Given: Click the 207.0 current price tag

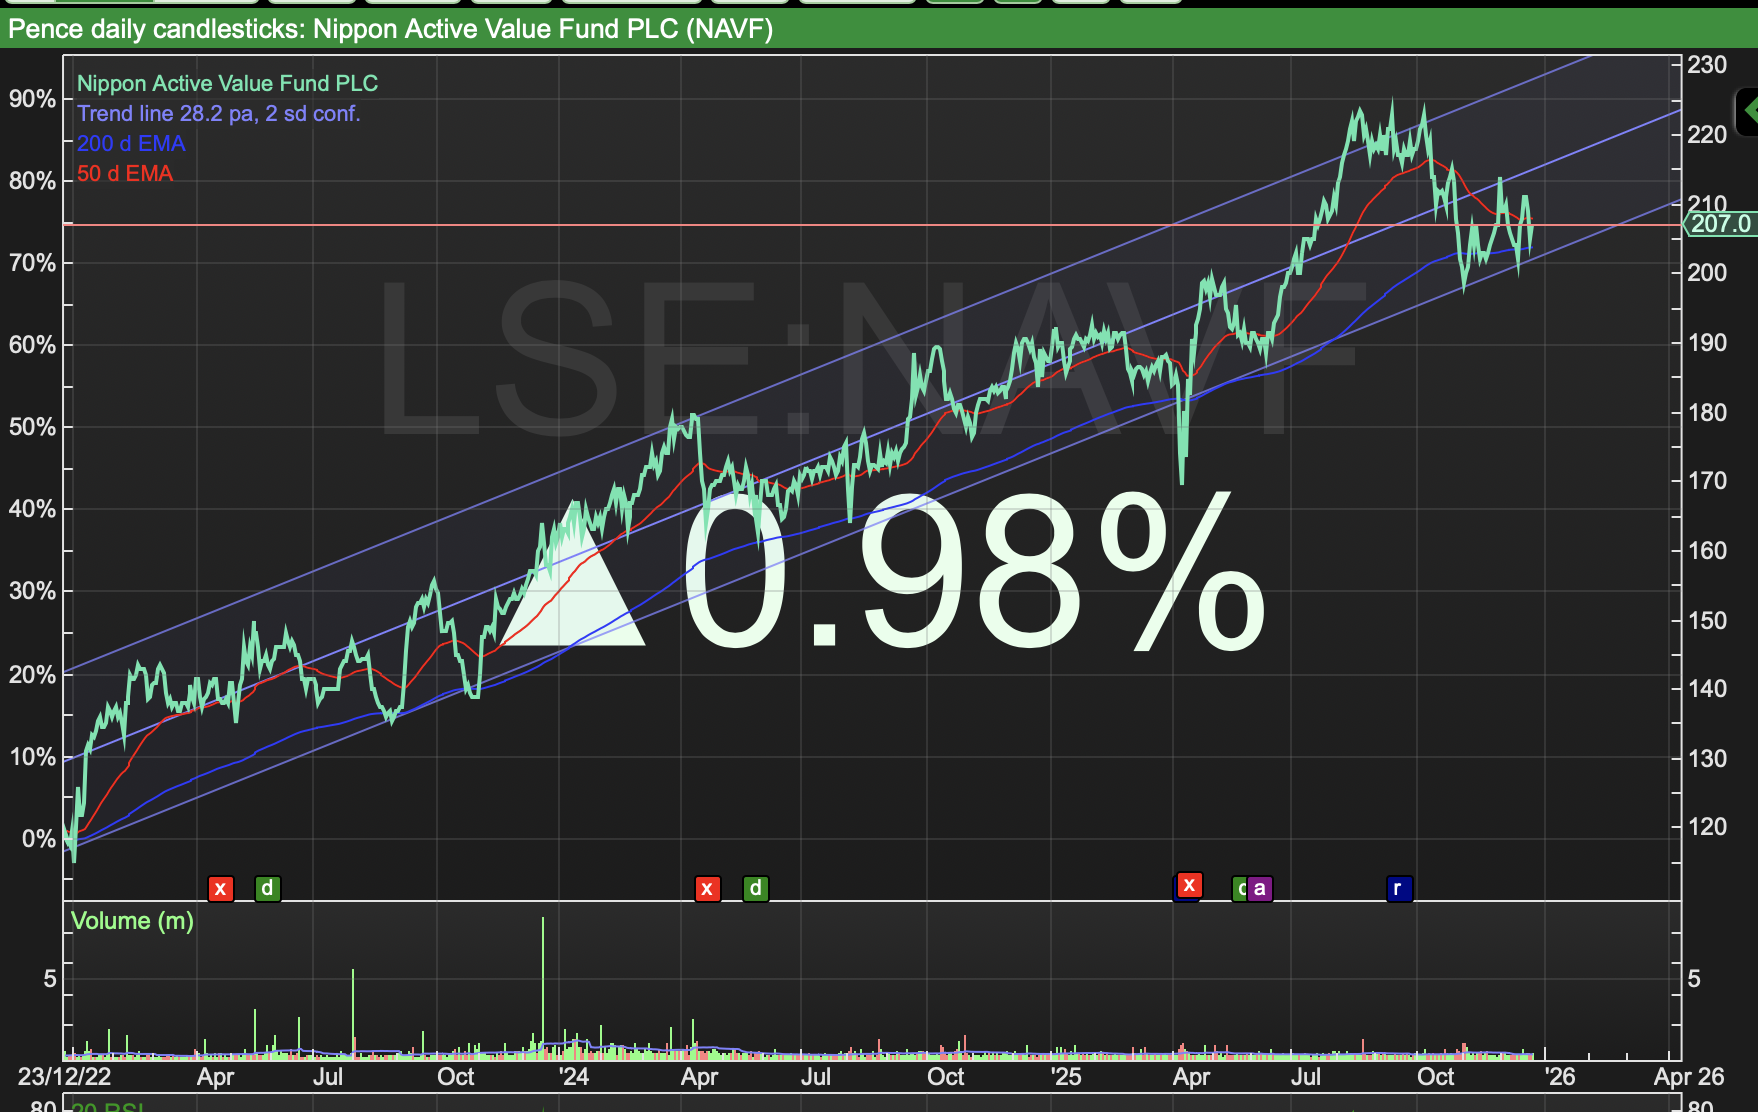Looking at the screenshot, I should (x=1720, y=224).
